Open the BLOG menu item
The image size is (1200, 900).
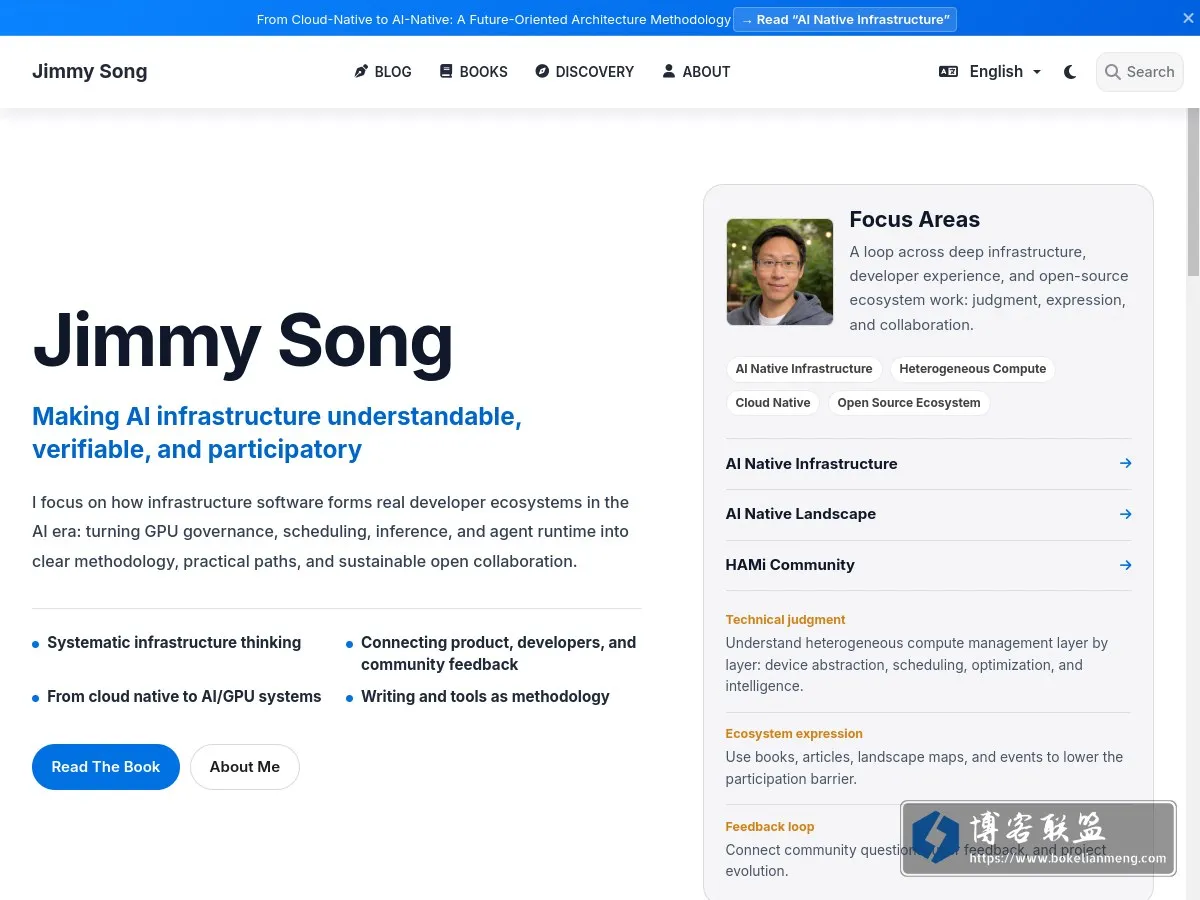click(383, 72)
